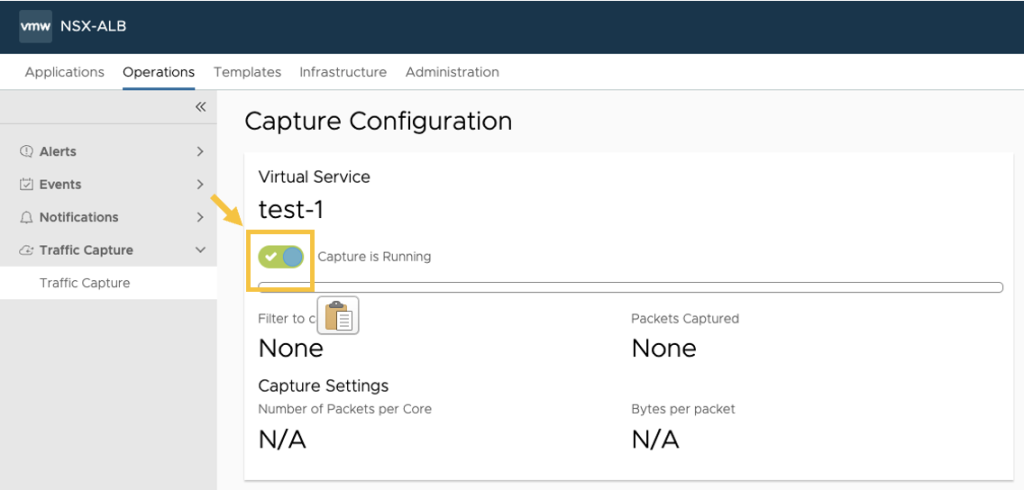Image resolution: width=1024 pixels, height=490 pixels.
Task: Click the clipboard icon near Filter
Action: tap(339, 316)
